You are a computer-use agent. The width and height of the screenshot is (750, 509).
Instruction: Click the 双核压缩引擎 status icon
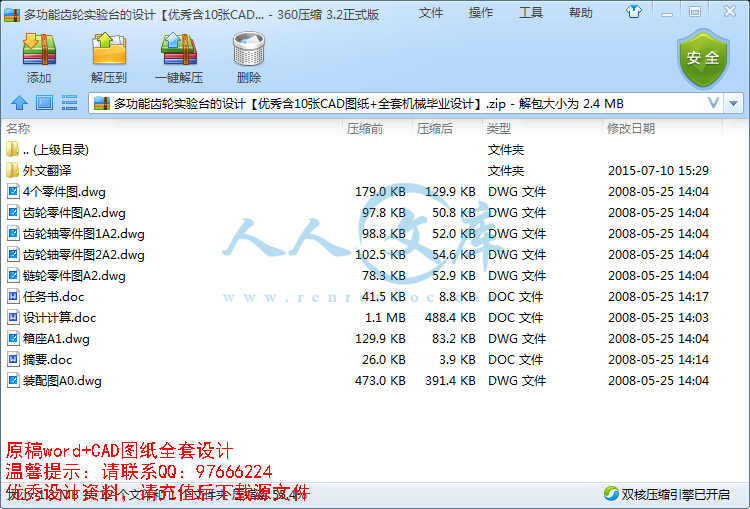click(x=611, y=493)
